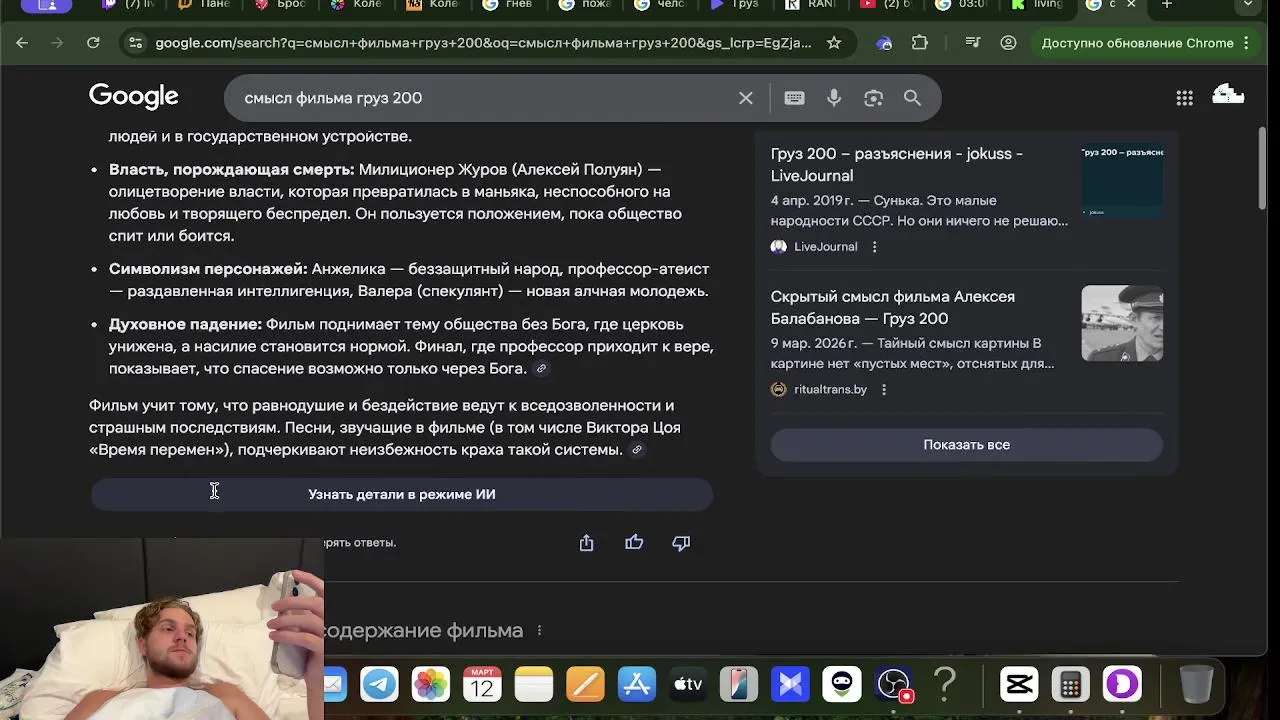
Task: Open source link icon after через Бога
Action: [x=541, y=369]
